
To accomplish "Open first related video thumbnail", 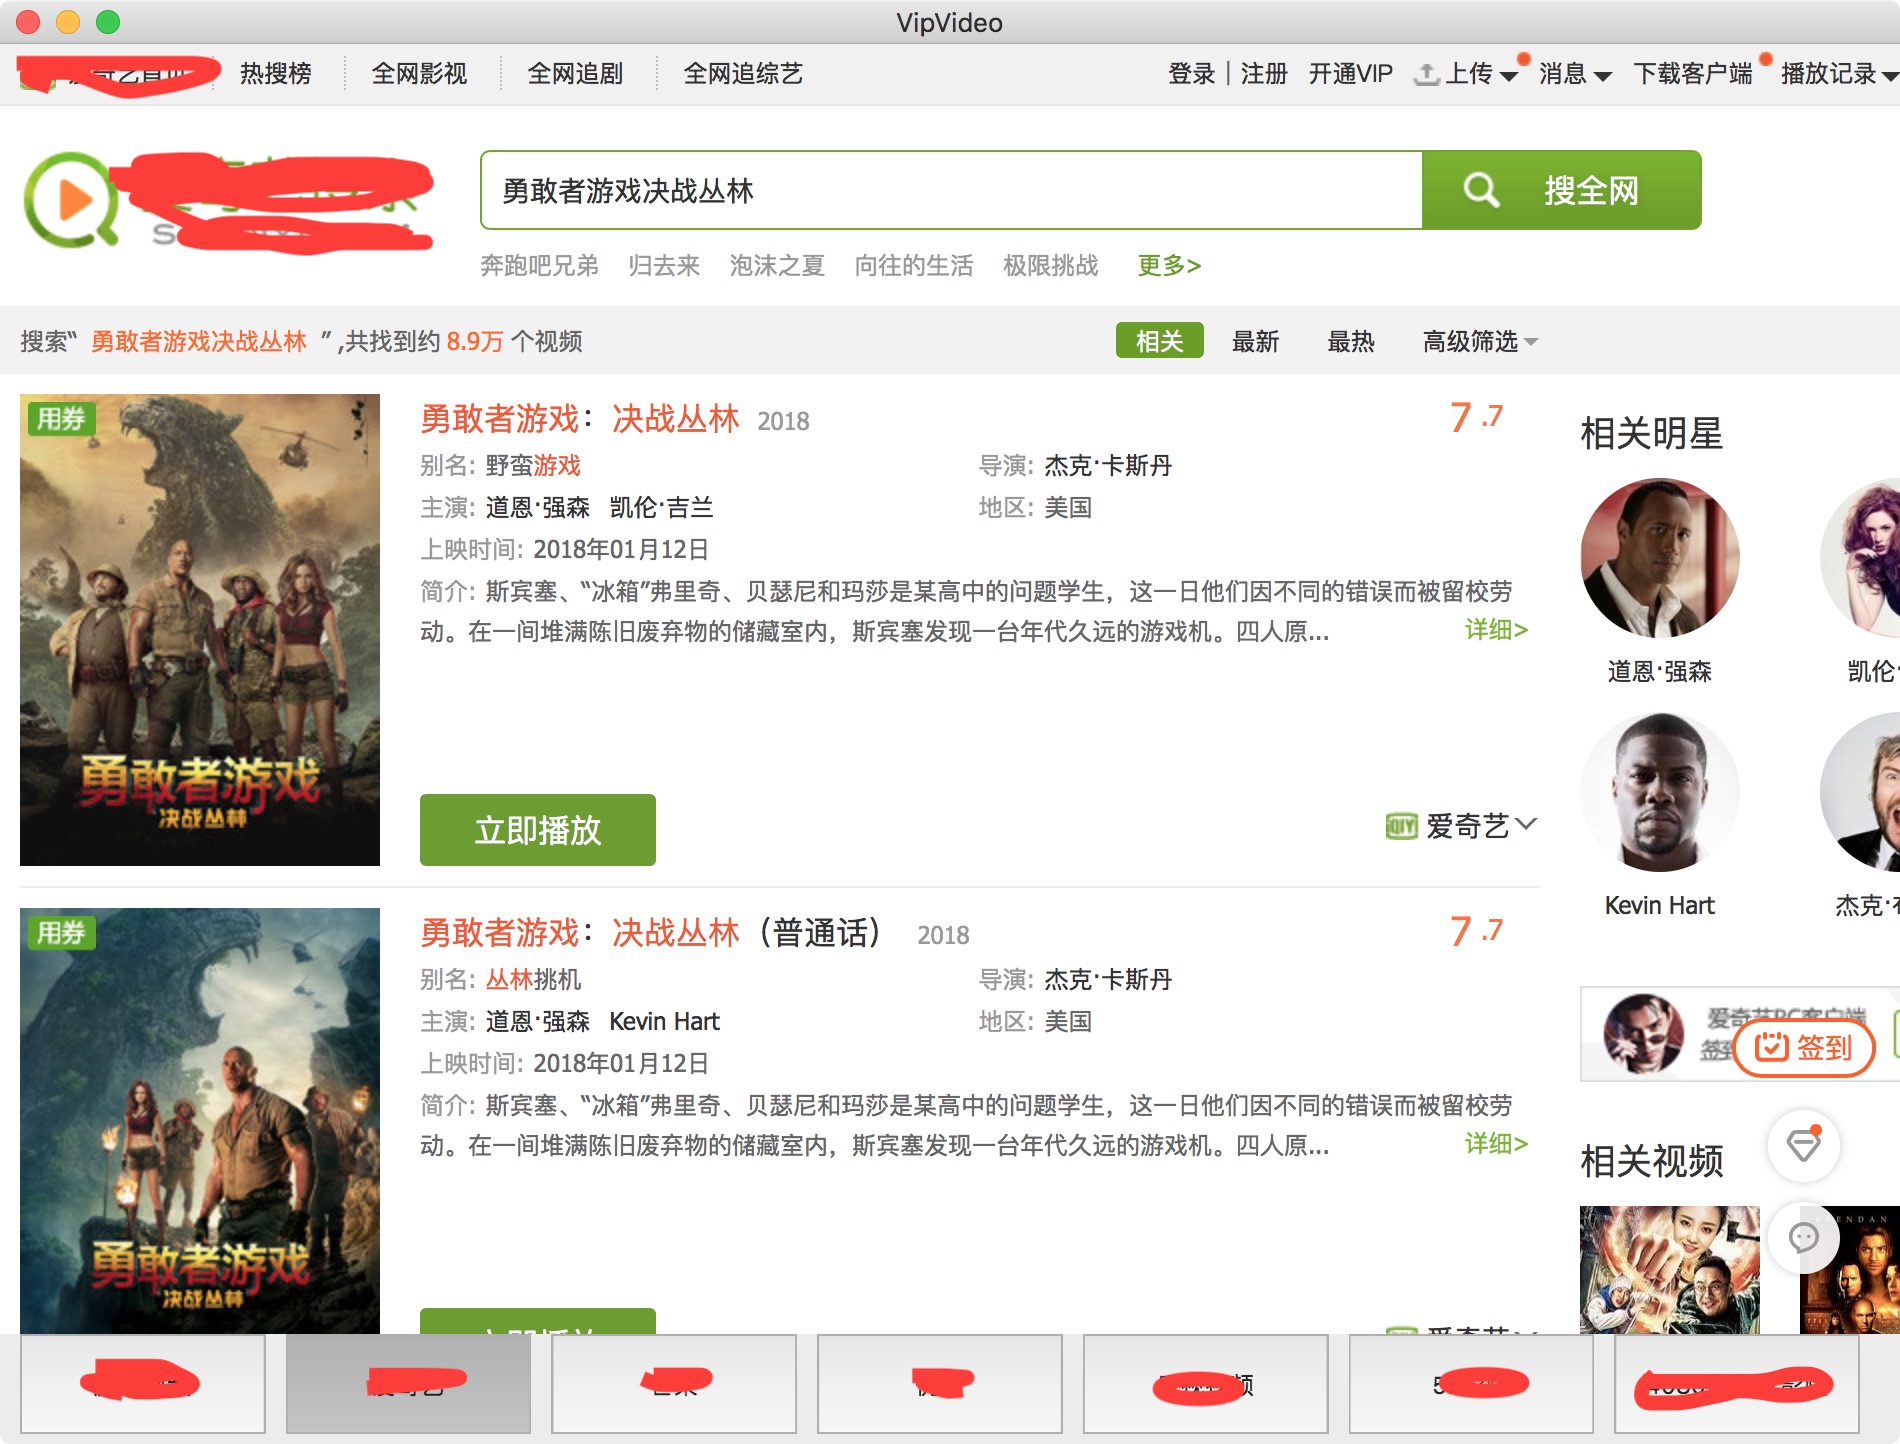I will pyautogui.click(x=1669, y=1270).
